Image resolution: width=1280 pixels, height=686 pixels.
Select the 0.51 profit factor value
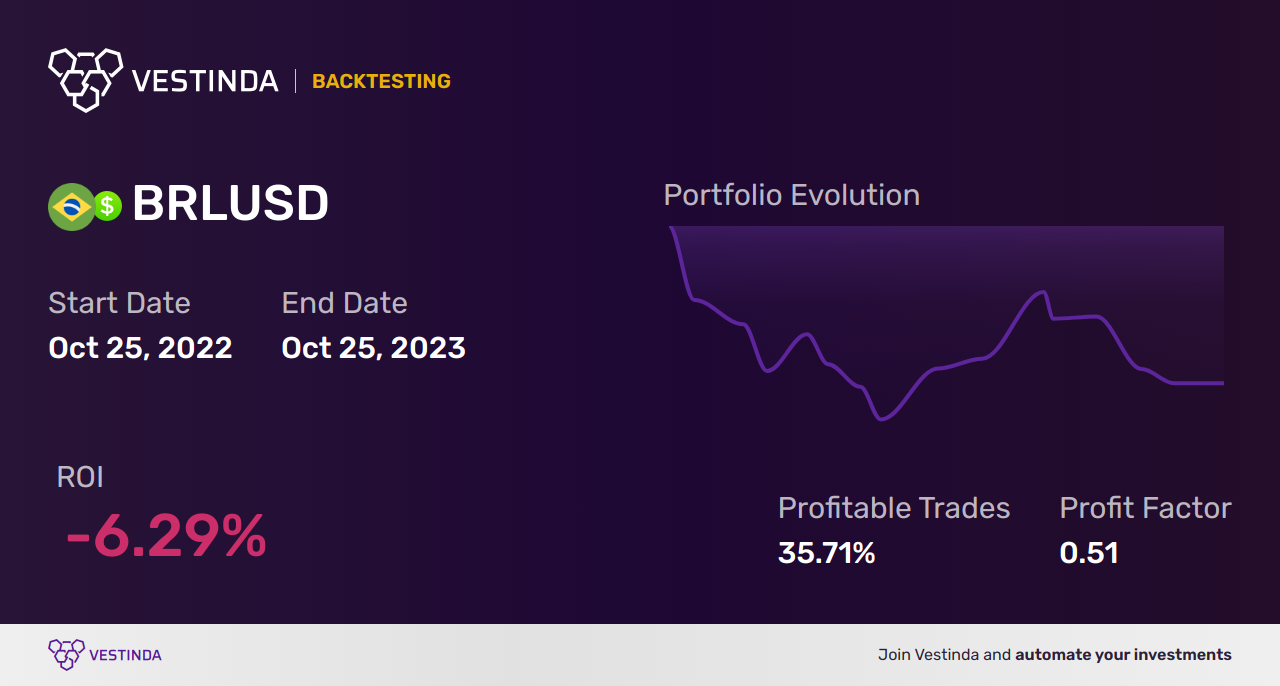(x=1089, y=553)
